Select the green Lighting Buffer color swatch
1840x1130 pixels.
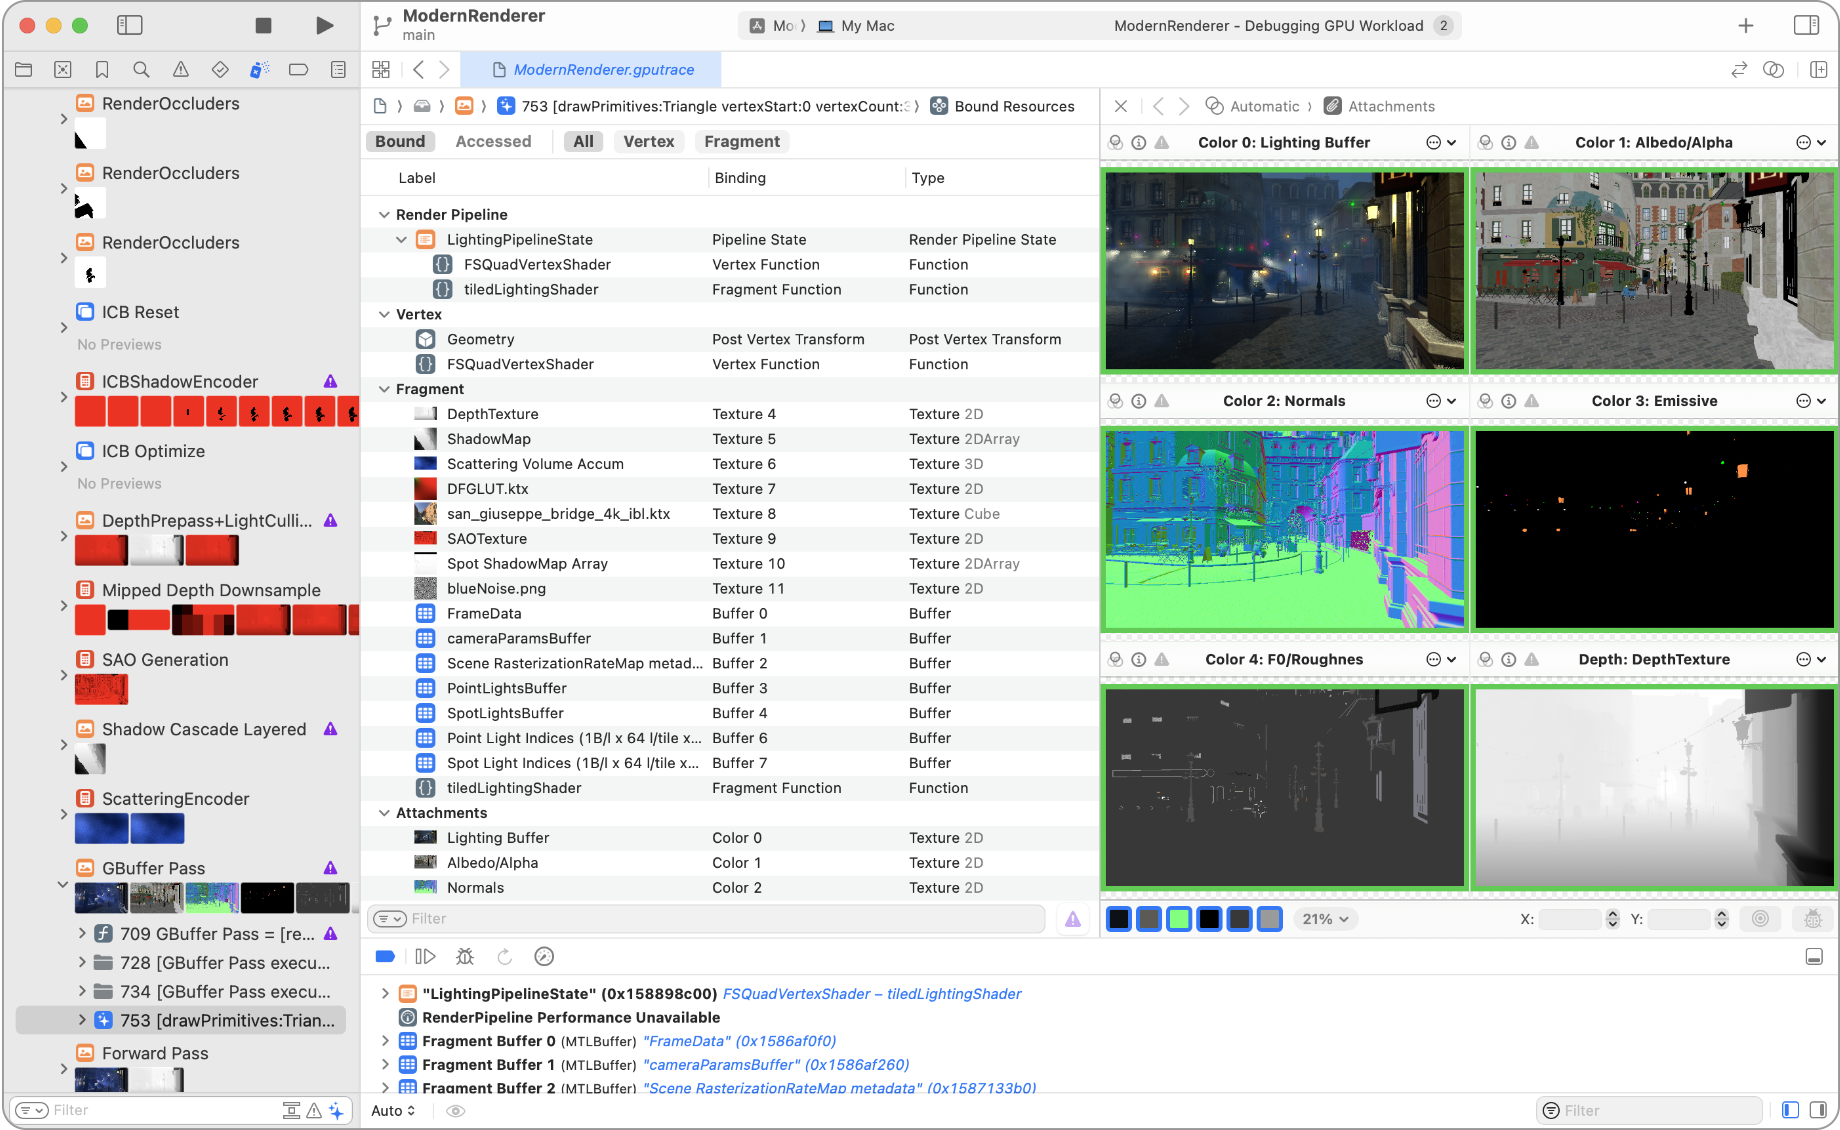pyautogui.click(x=1179, y=918)
